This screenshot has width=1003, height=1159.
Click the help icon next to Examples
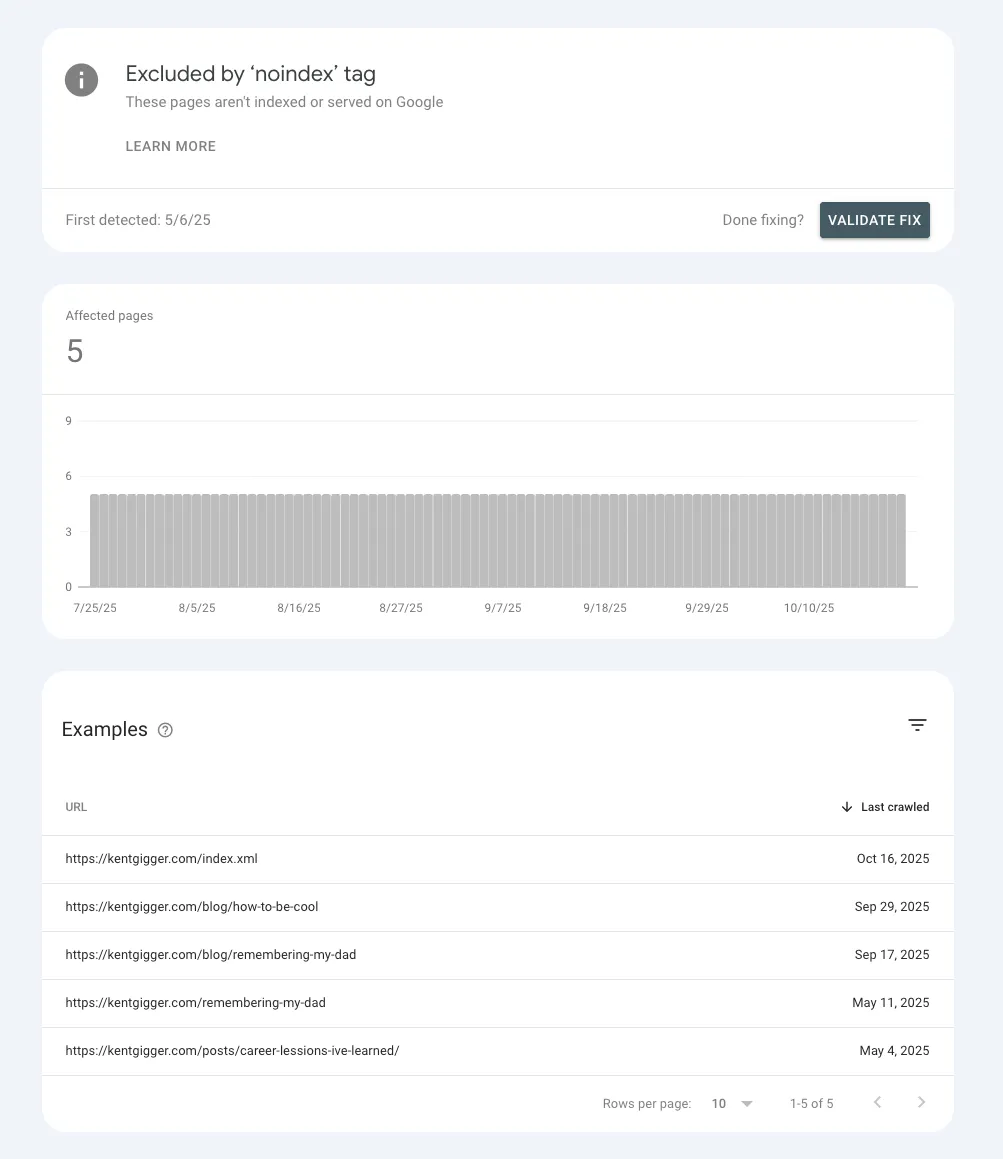[166, 730]
